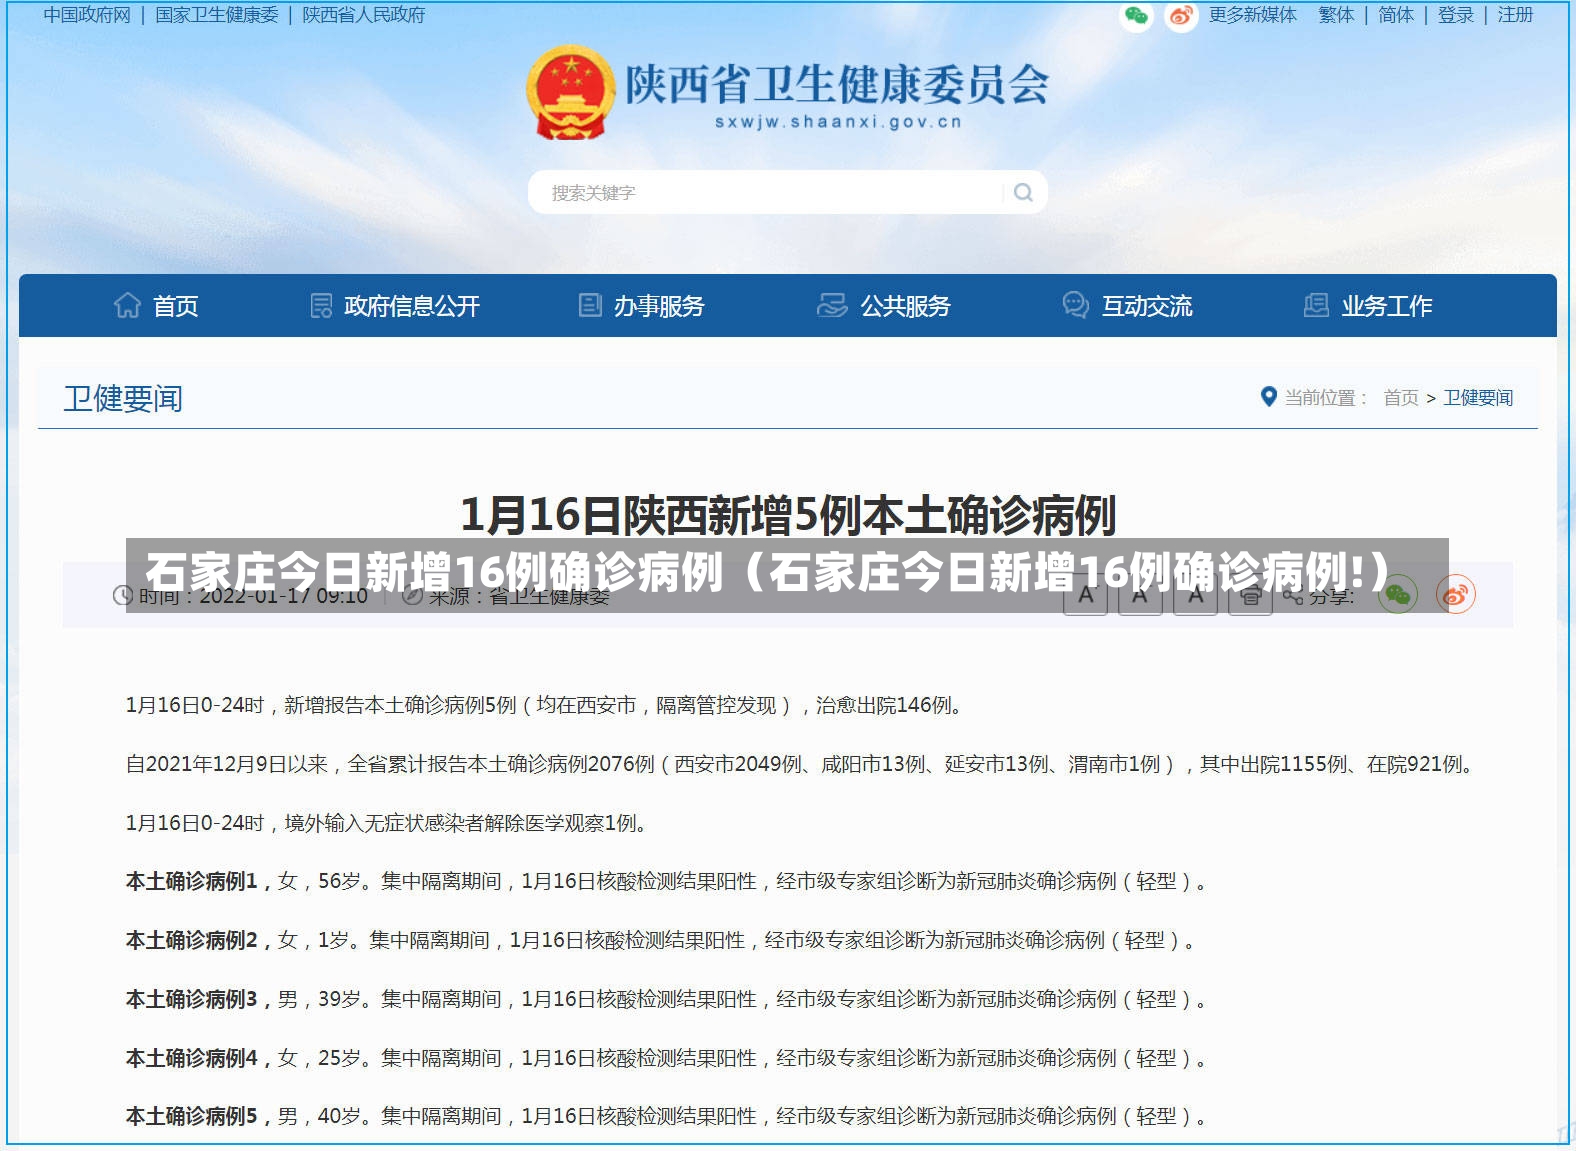
Task: Click the 本土确诊病例5 entry
Action: coord(668,1116)
